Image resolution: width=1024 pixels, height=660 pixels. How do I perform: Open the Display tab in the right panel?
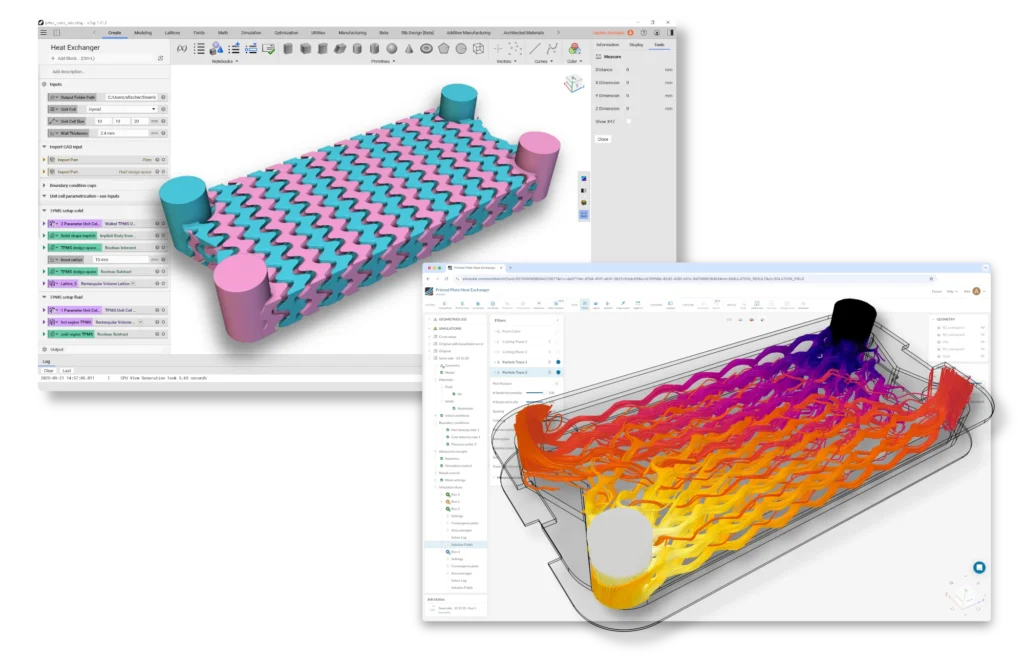pos(636,44)
